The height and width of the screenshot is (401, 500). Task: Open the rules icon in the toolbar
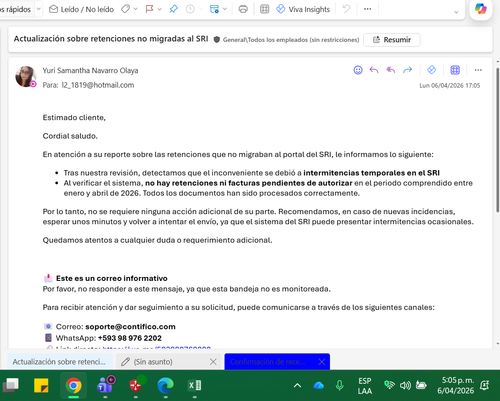214,9
